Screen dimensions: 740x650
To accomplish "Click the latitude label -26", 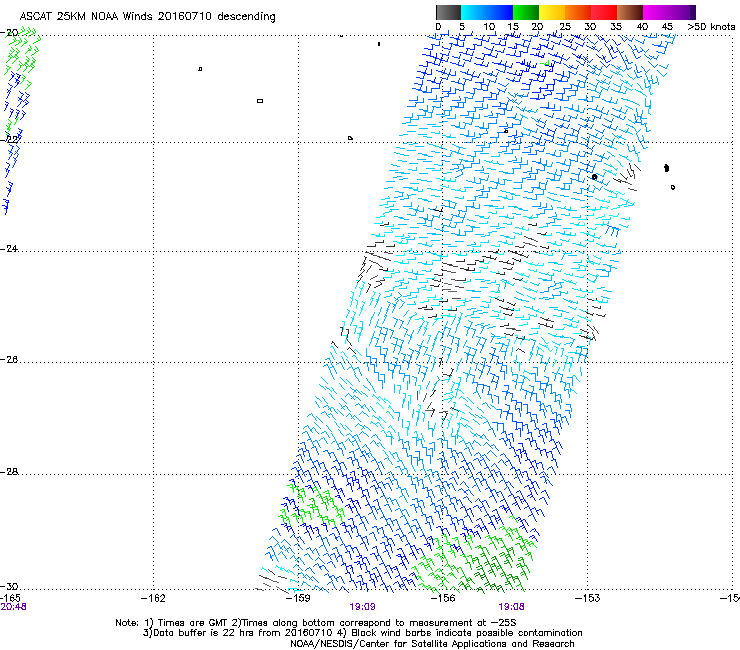I will [x=9, y=359].
